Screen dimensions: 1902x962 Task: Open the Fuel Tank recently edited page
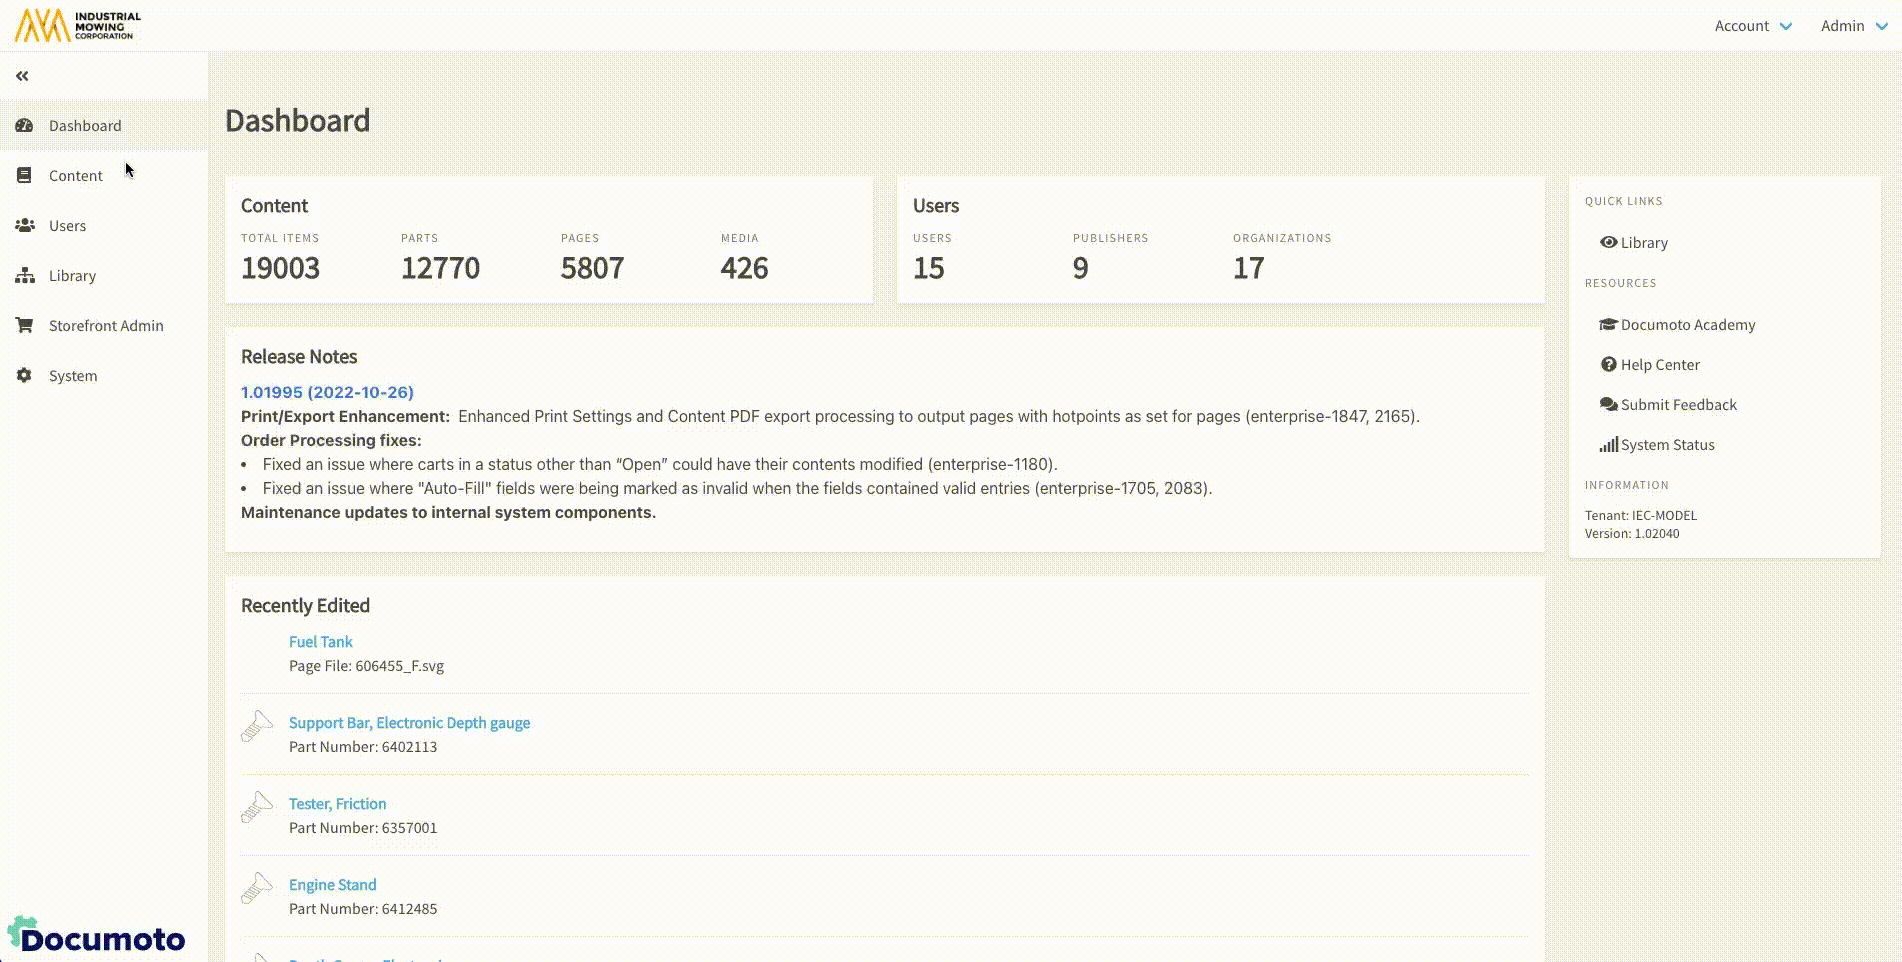point(320,642)
